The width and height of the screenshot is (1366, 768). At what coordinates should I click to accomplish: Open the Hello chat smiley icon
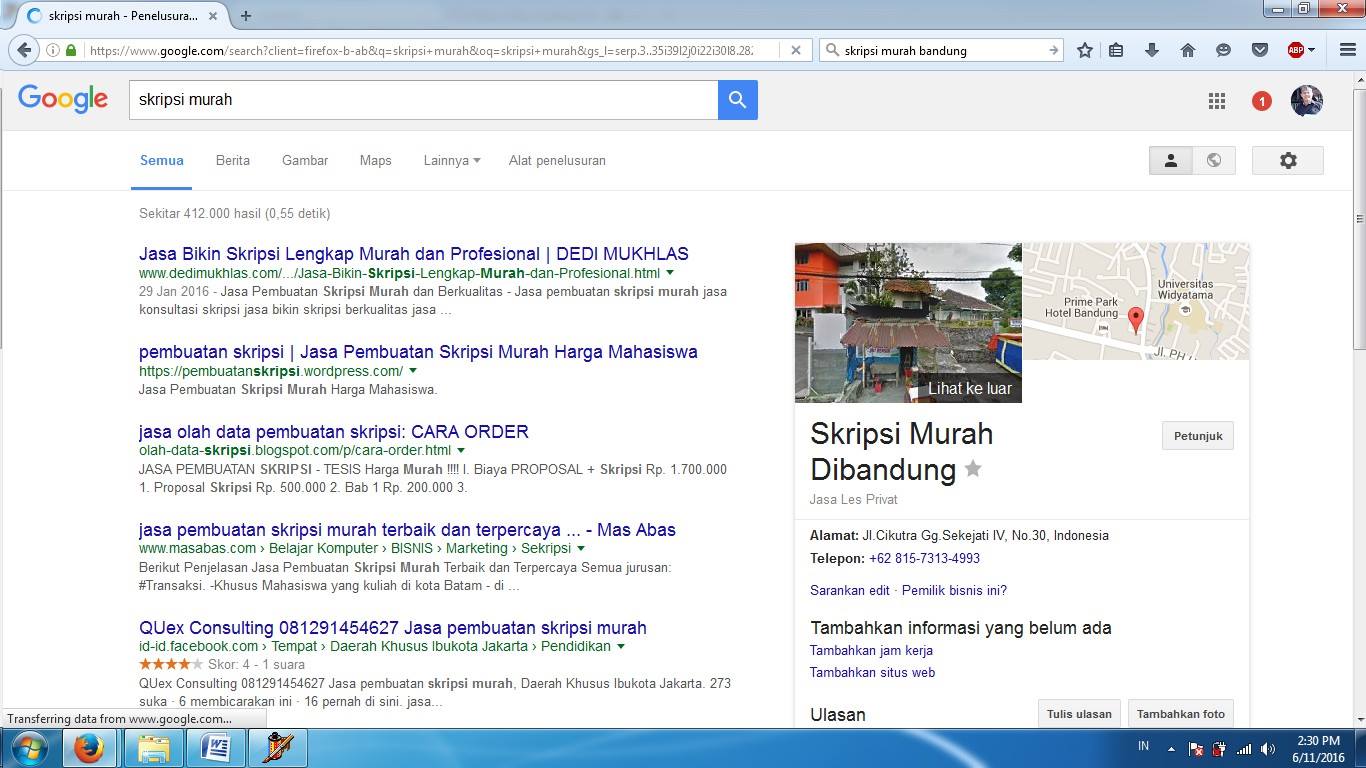(x=1224, y=50)
